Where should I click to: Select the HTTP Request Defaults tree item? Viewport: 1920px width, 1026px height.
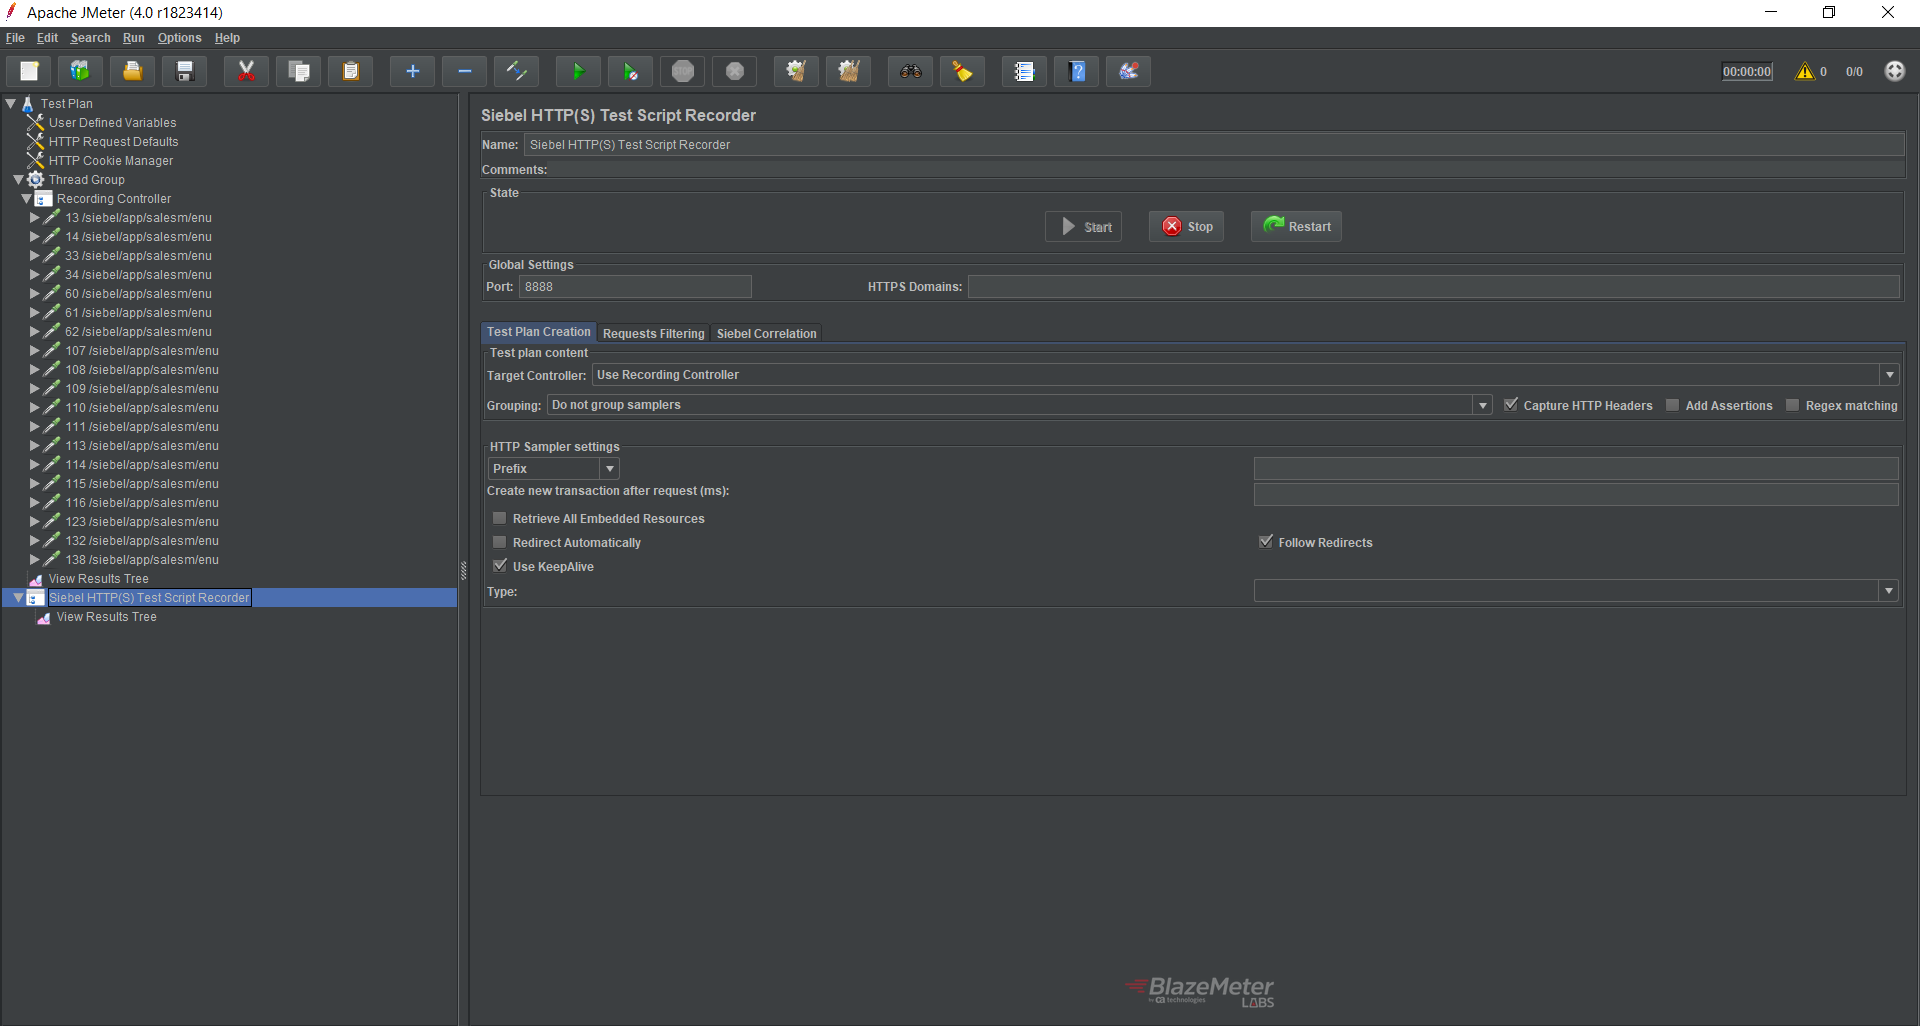pyautogui.click(x=113, y=142)
